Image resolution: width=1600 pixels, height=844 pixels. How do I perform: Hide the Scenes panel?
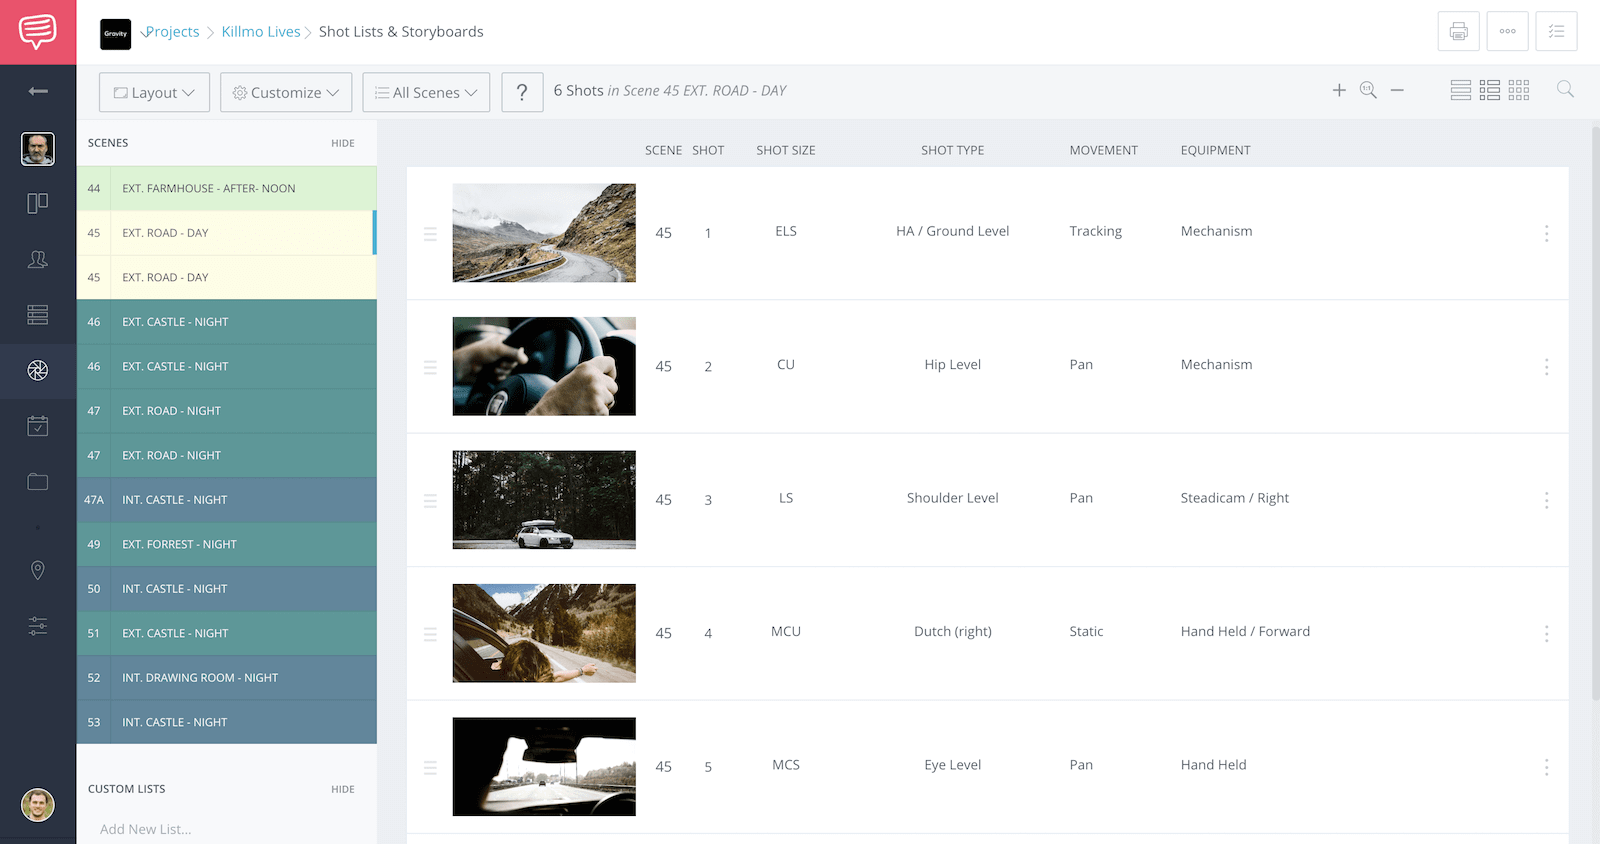(x=343, y=143)
